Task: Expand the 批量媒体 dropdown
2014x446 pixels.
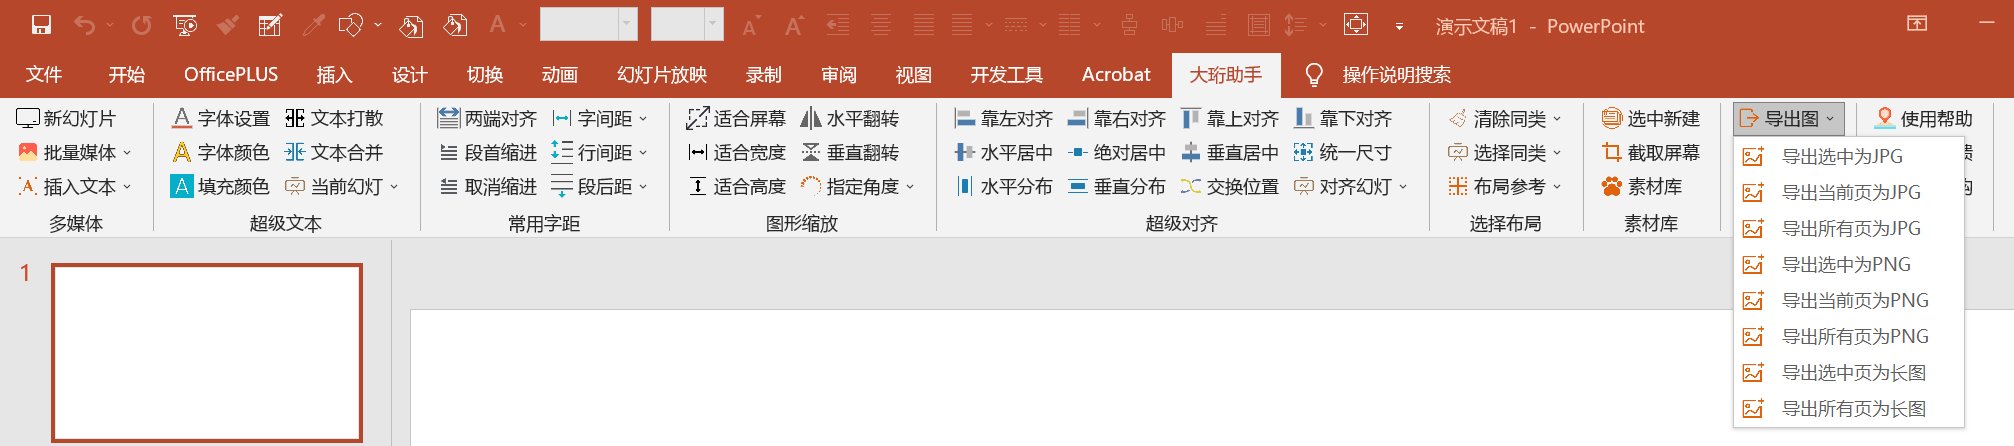Action: point(127,153)
